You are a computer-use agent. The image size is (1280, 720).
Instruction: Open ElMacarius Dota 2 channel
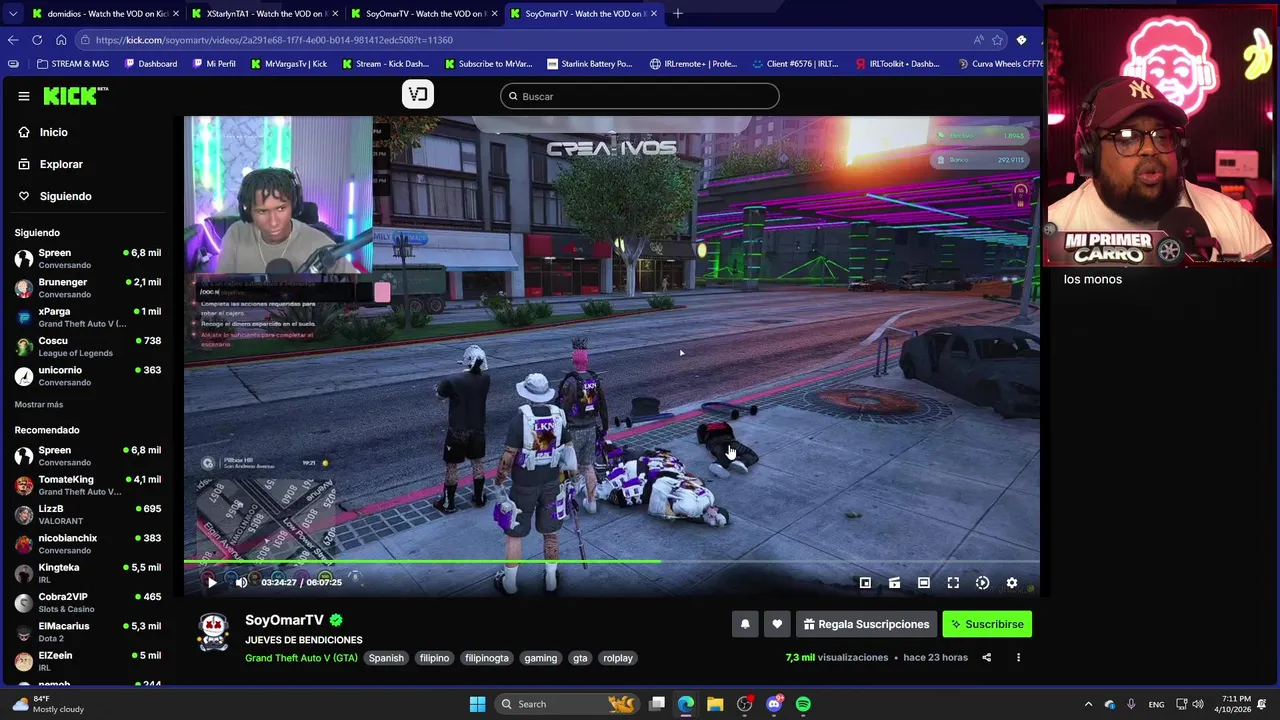click(x=88, y=631)
